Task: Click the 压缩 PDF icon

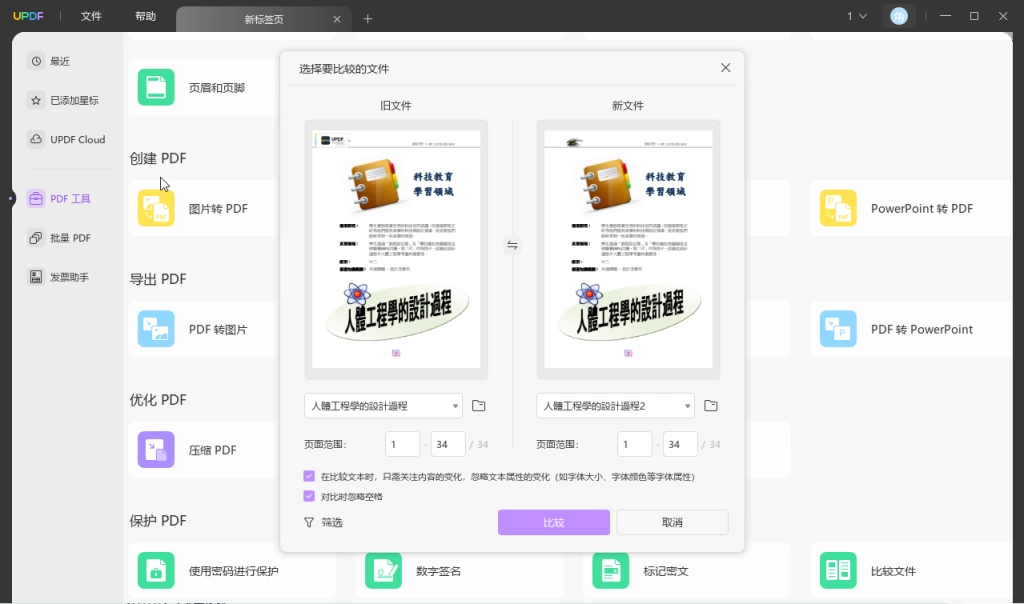Action: [156, 450]
